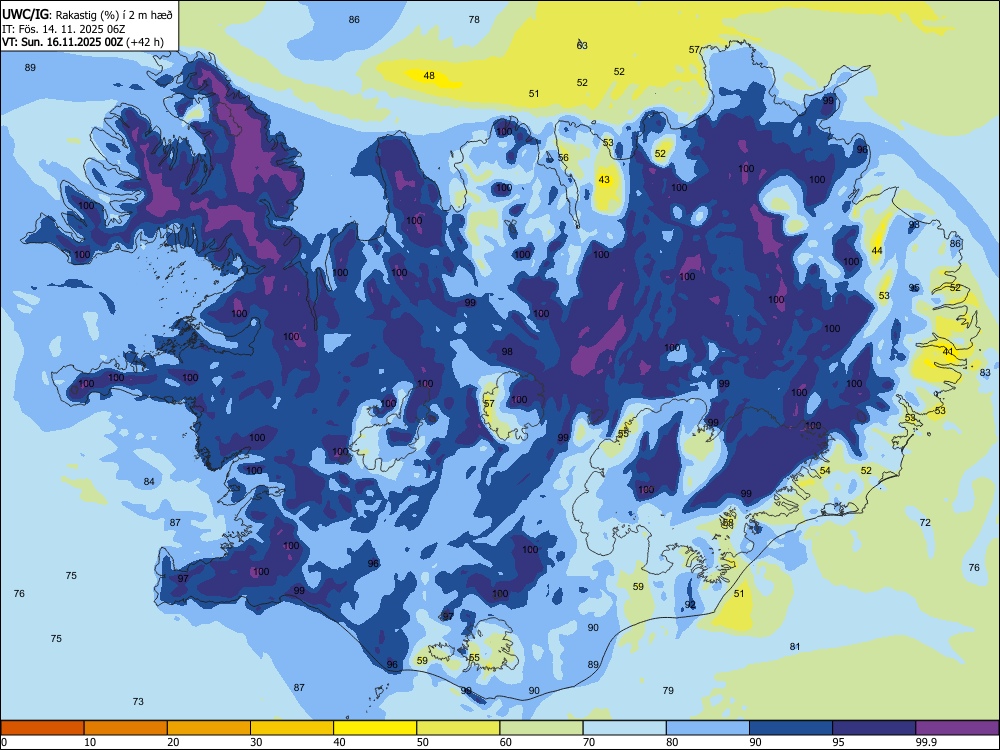
Task: Choose the 80–90 medium blue legend swatch
Action: point(708,728)
